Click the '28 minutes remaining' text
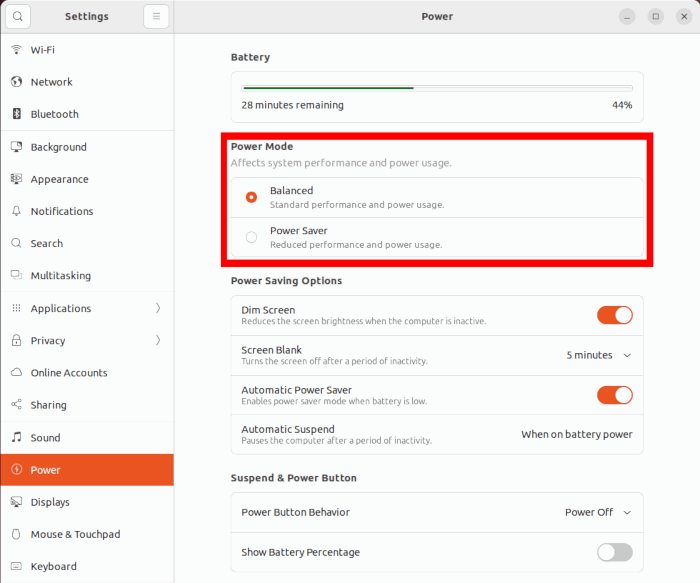The width and height of the screenshot is (700, 583). coord(292,105)
